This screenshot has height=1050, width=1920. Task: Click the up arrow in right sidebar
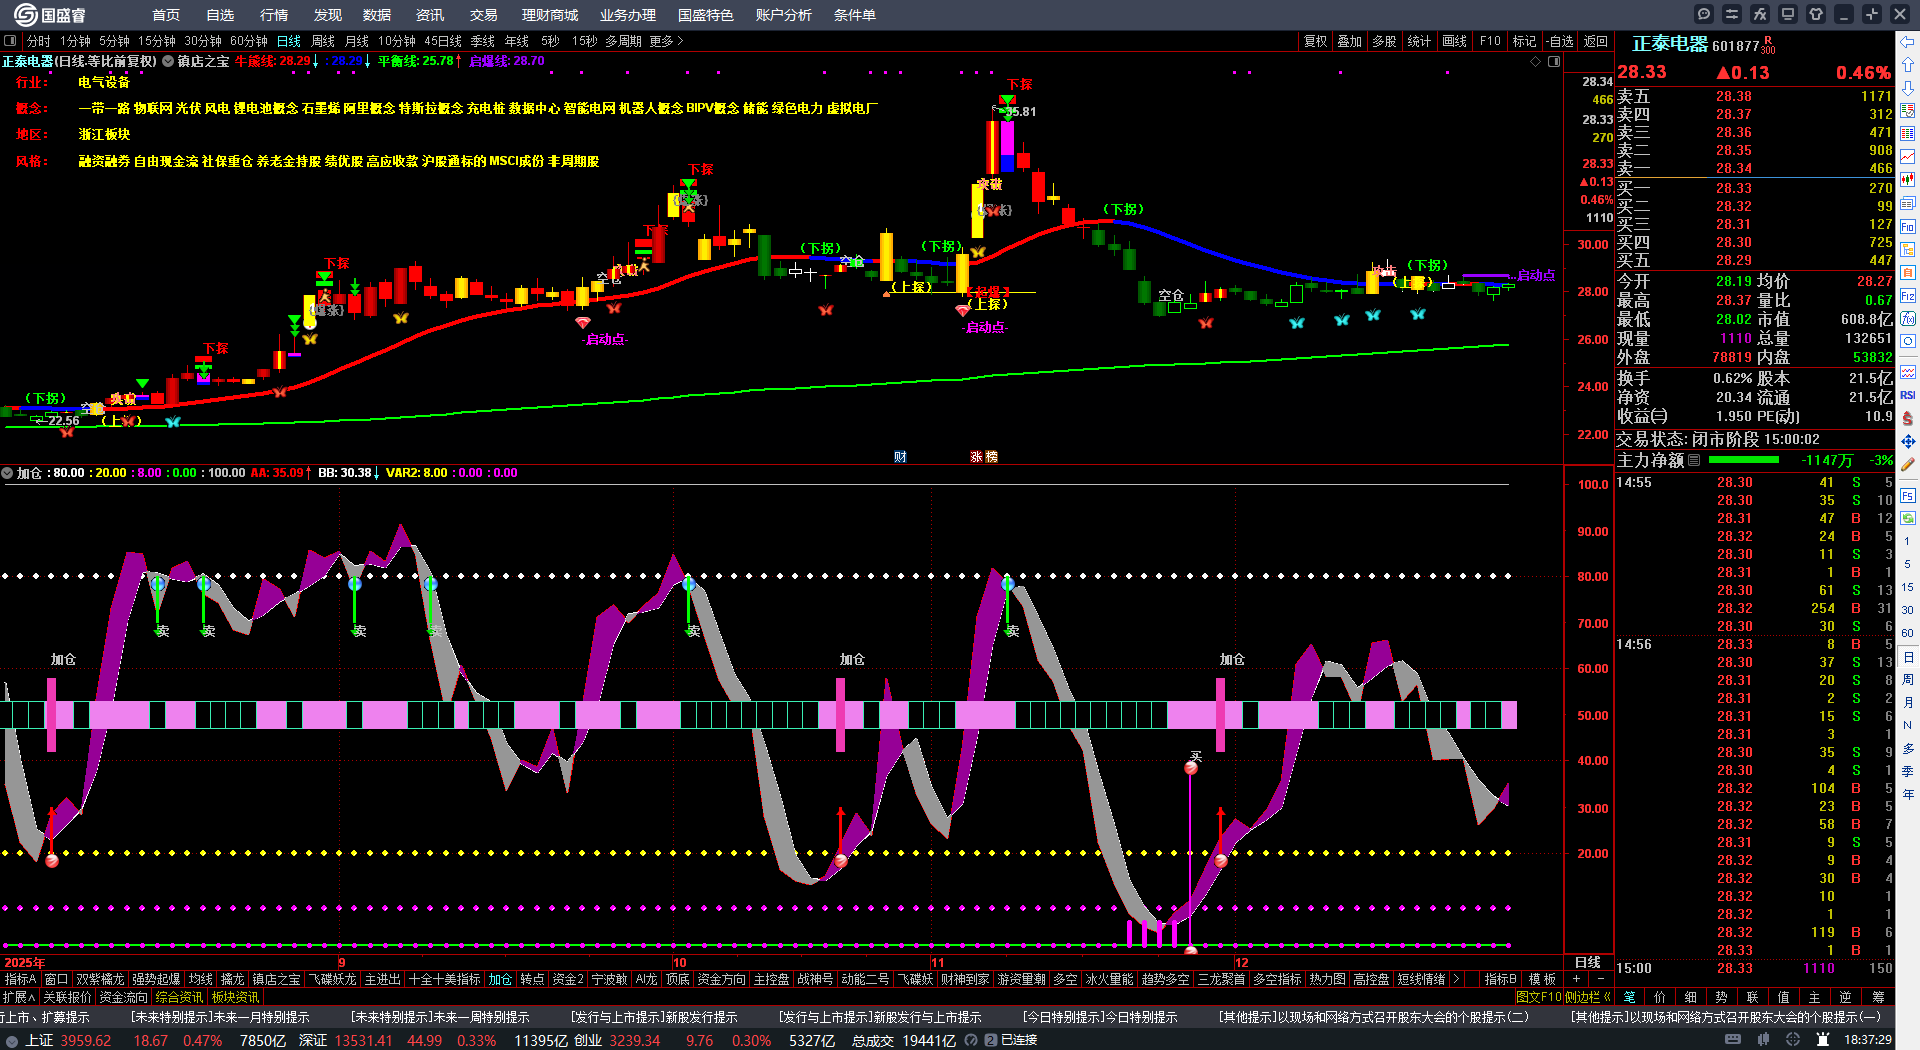(x=1908, y=65)
